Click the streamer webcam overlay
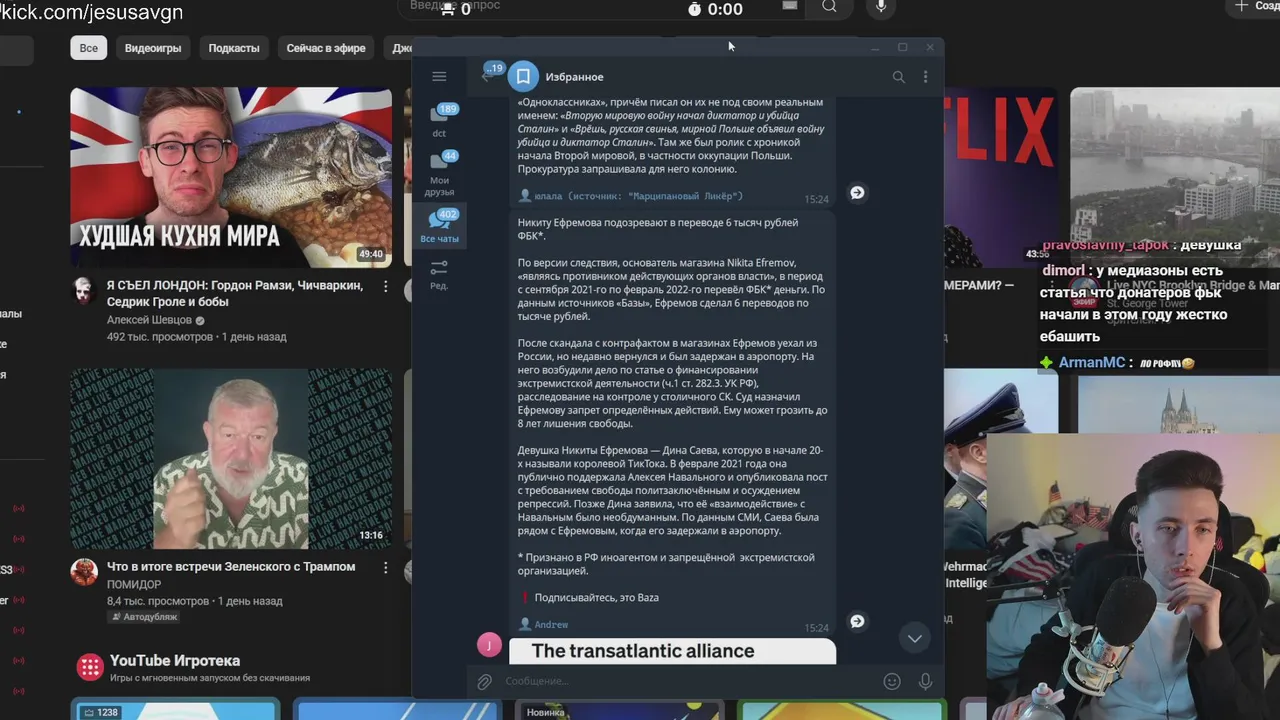Screen dimensions: 1280x720 tap(1133, 575)
